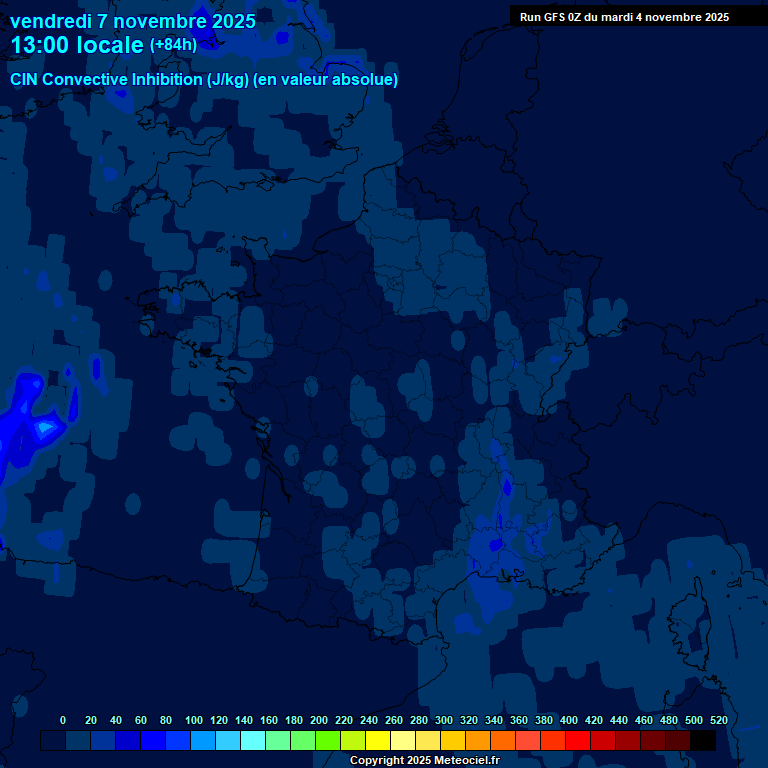Viewport: 768px width, 768px height.
Task: Click the "300" label on the legend
Action: click(444, 720)
